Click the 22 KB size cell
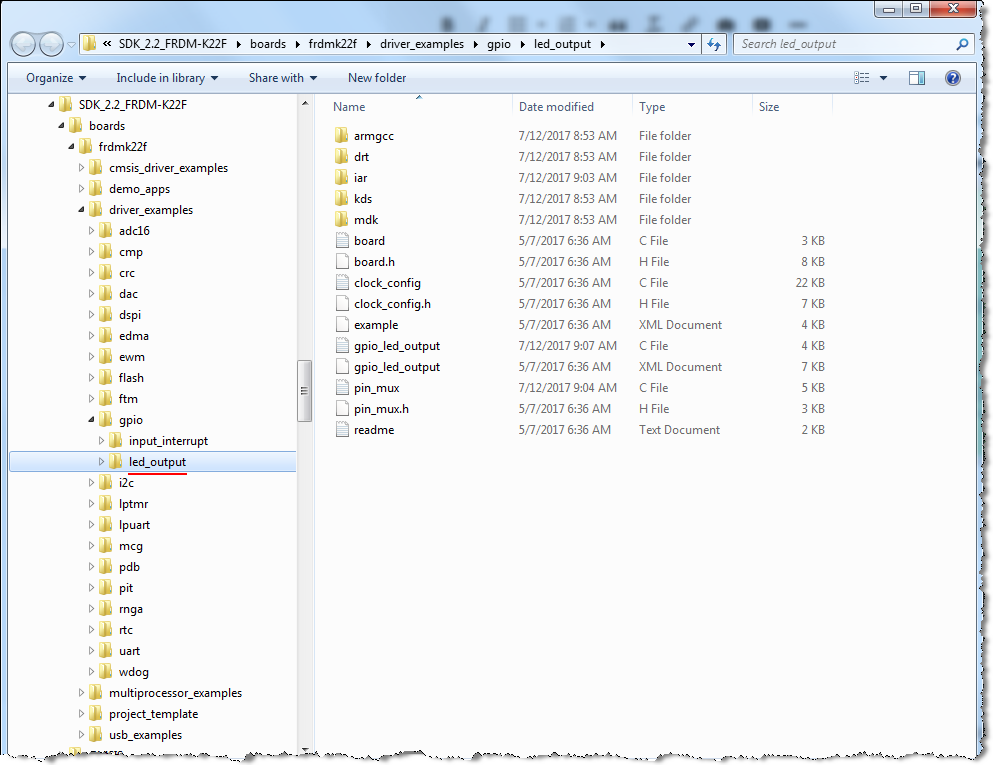The width and height of the screenshot is (993, 765). (x=810, y=282)
